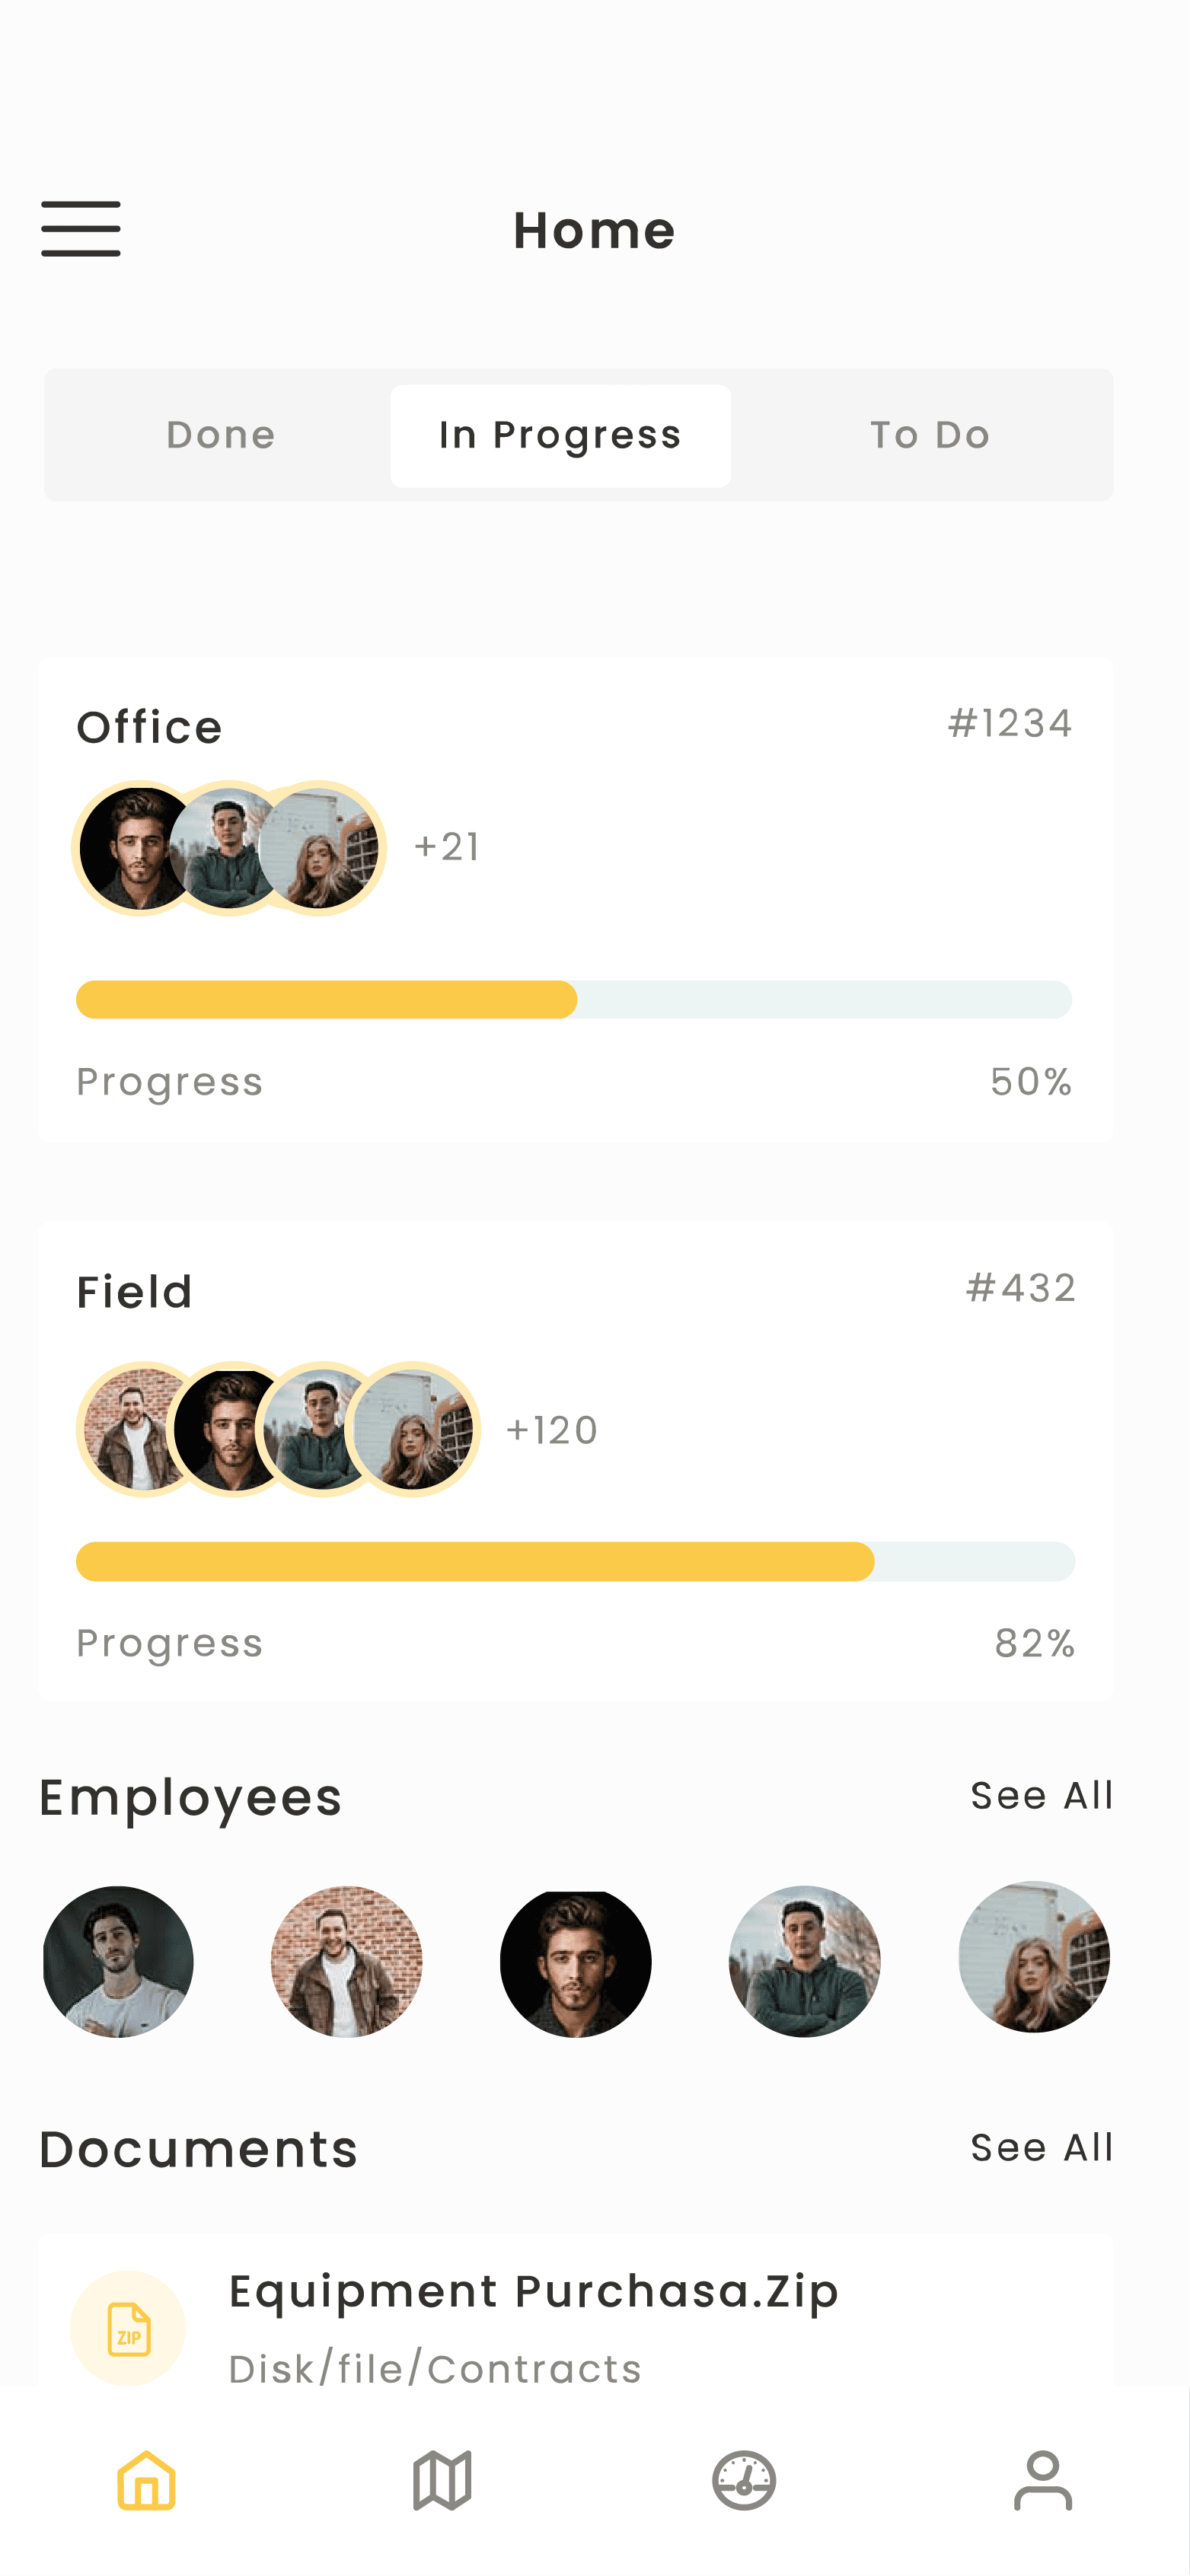Switch to the Done tab
The height and width of the screenshot is (2576, 1190).
point(221,435)
